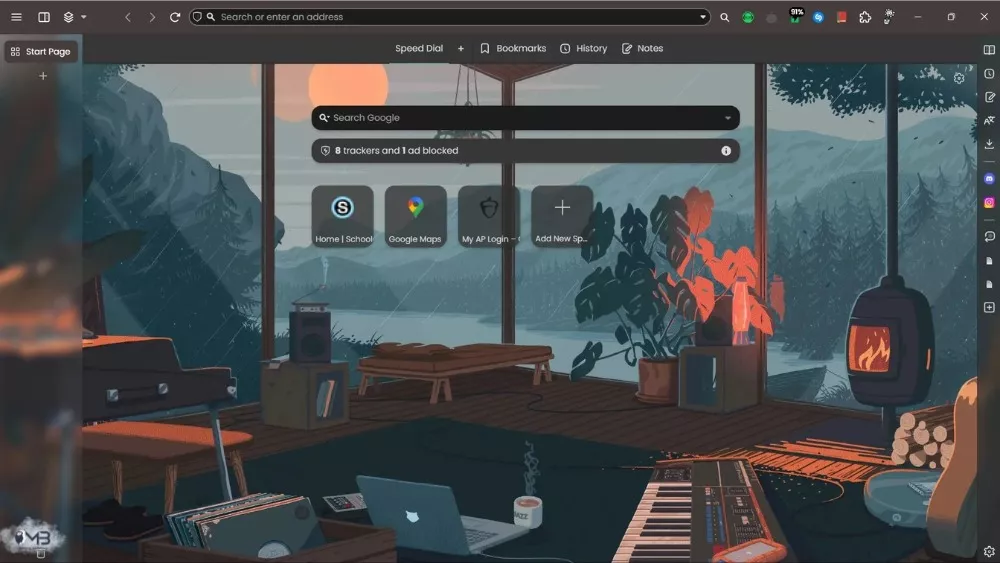Switch to the History tab

583,48
